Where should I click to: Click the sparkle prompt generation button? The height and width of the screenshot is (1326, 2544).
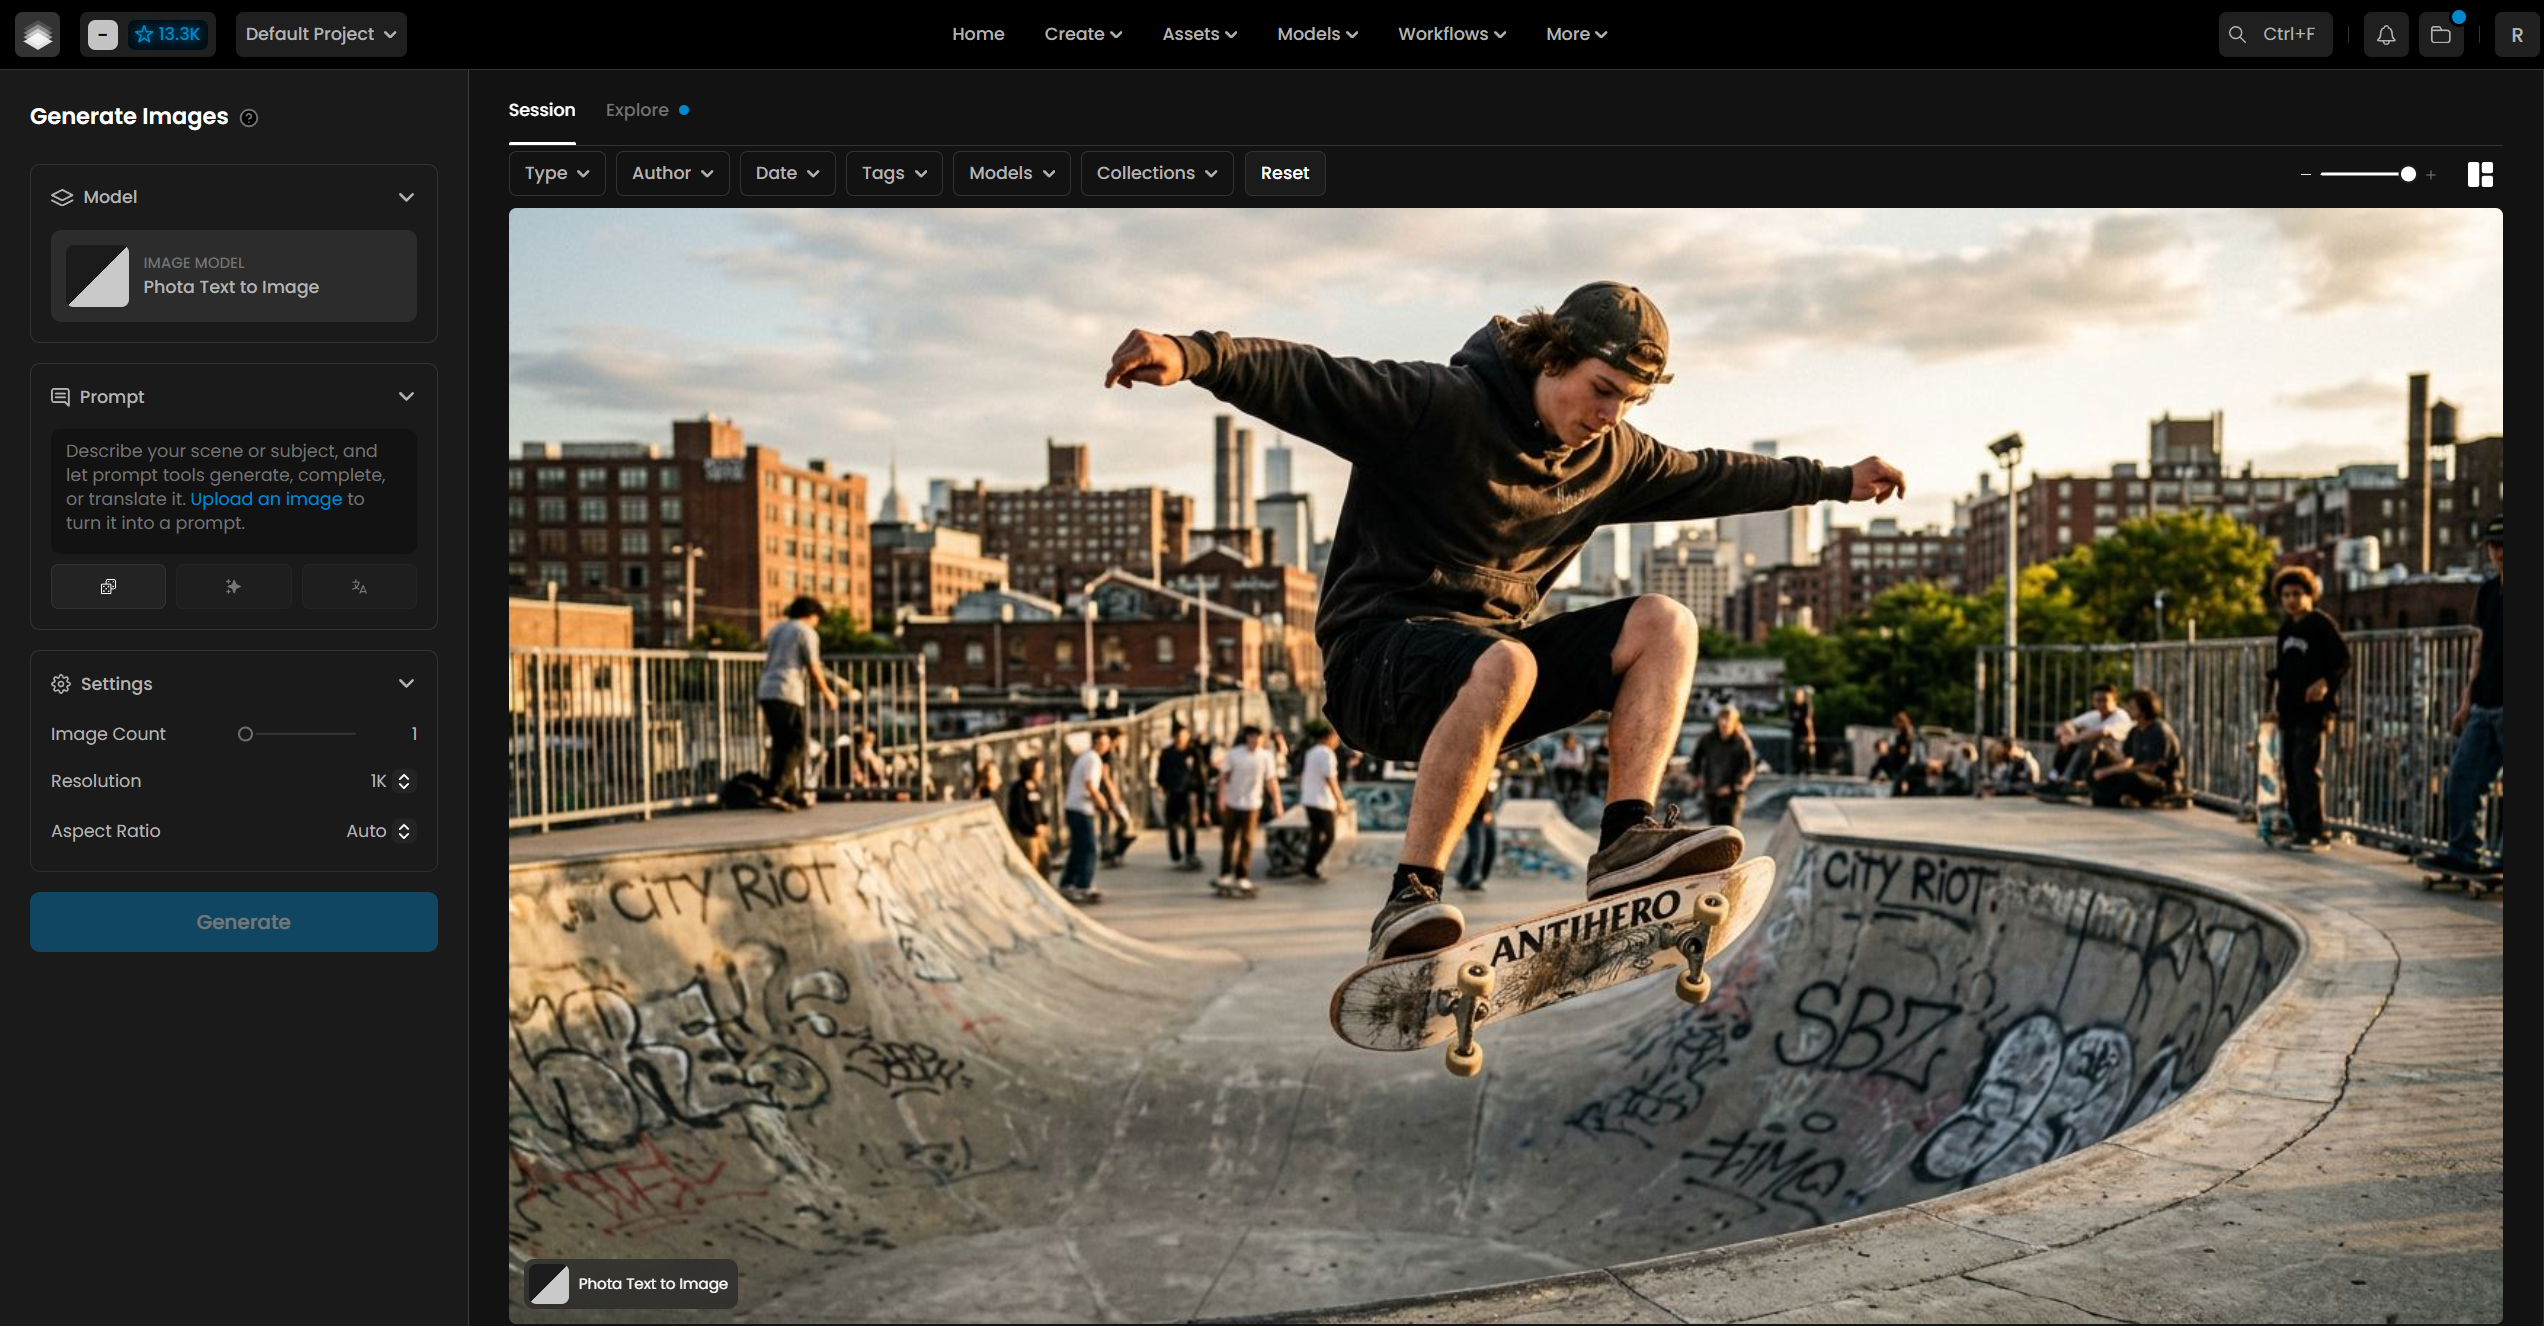click(233, 587)
